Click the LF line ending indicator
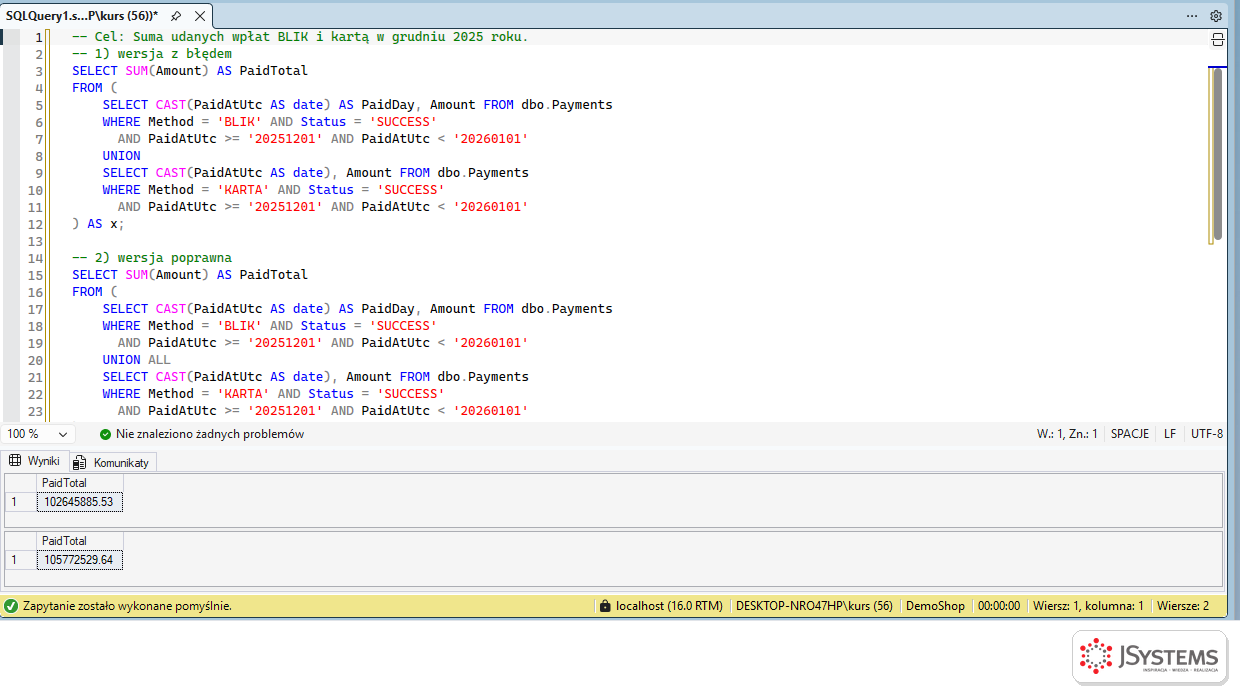This screenshot has height=692, width=1240. click(x=1169, y=435)
